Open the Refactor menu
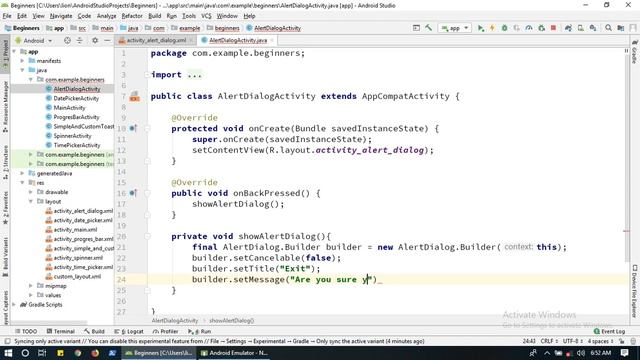640x360 pixels. point(132,16)
